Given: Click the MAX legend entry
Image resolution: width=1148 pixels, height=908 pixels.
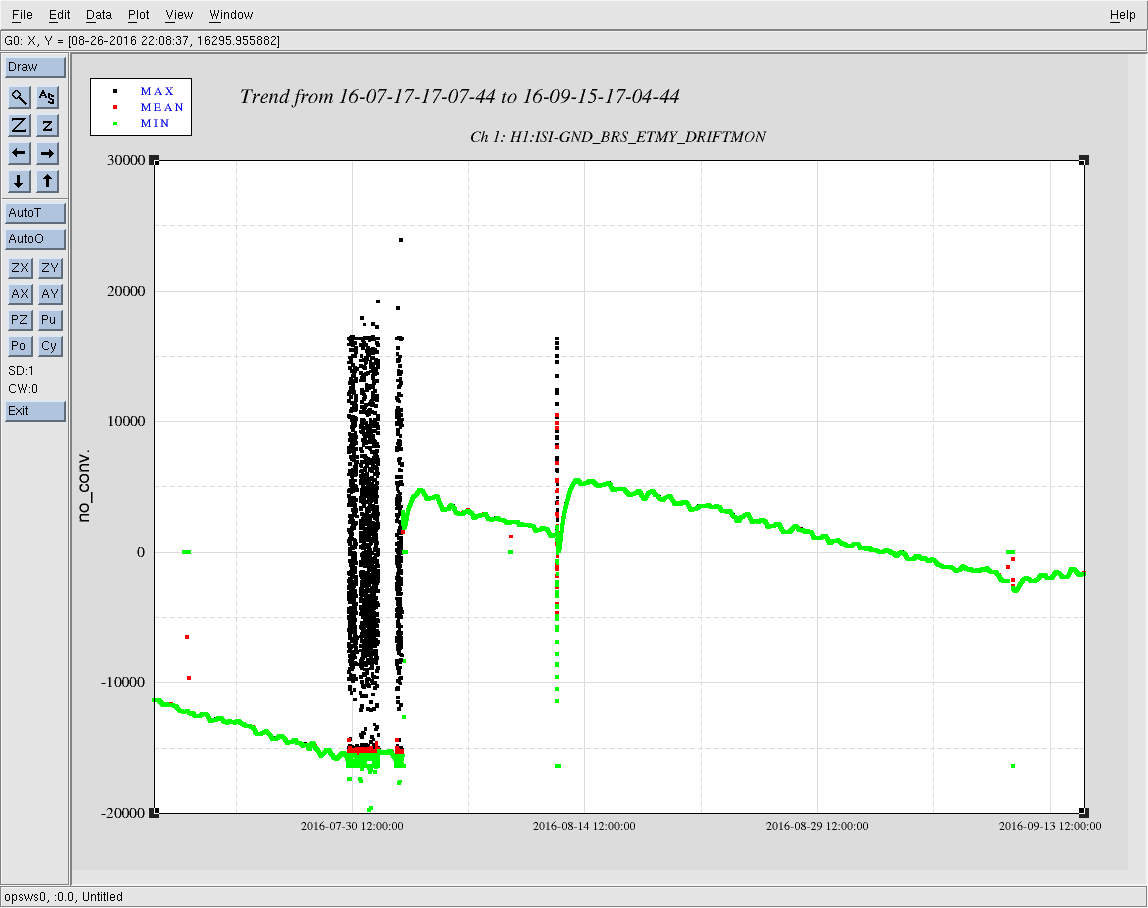Looking at the screenshot, I should 157,92.
